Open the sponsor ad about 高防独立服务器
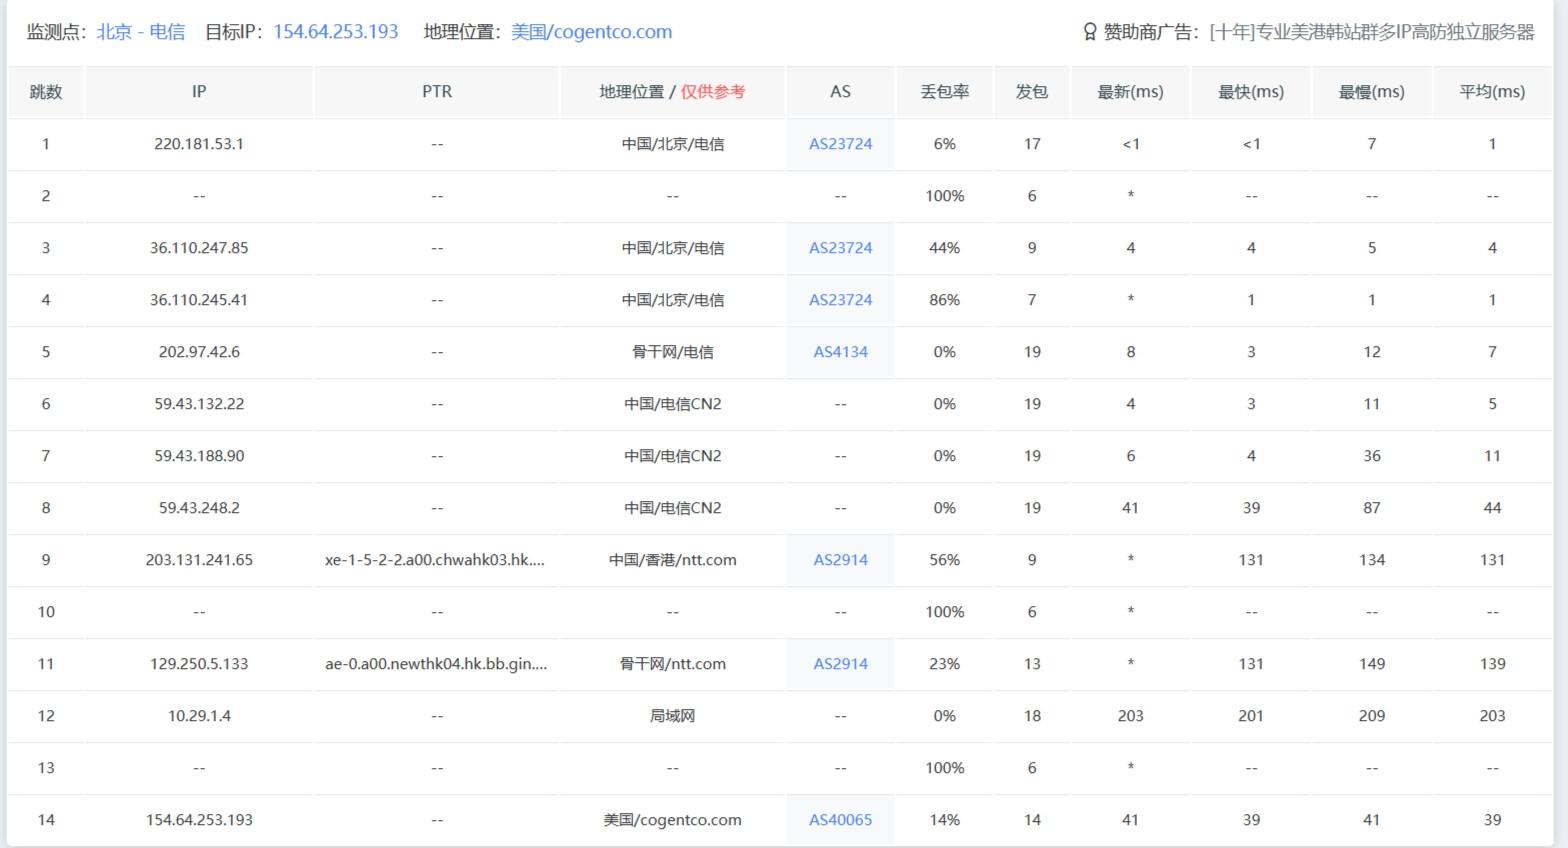Screen dimensions: 1568x848 pyautogui.click(x=1372, y=32)
